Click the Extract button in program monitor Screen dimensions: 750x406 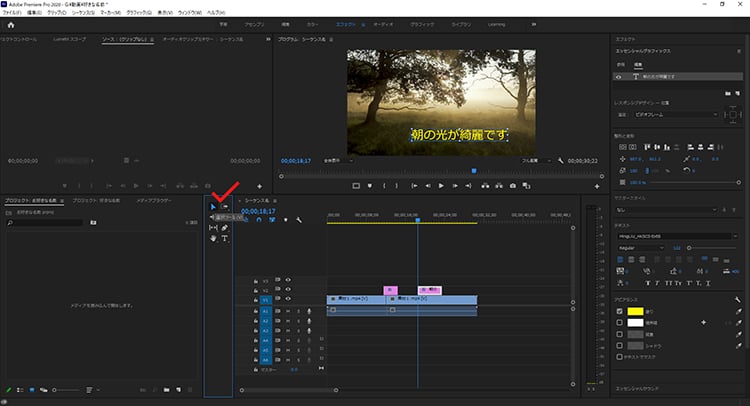499,186
